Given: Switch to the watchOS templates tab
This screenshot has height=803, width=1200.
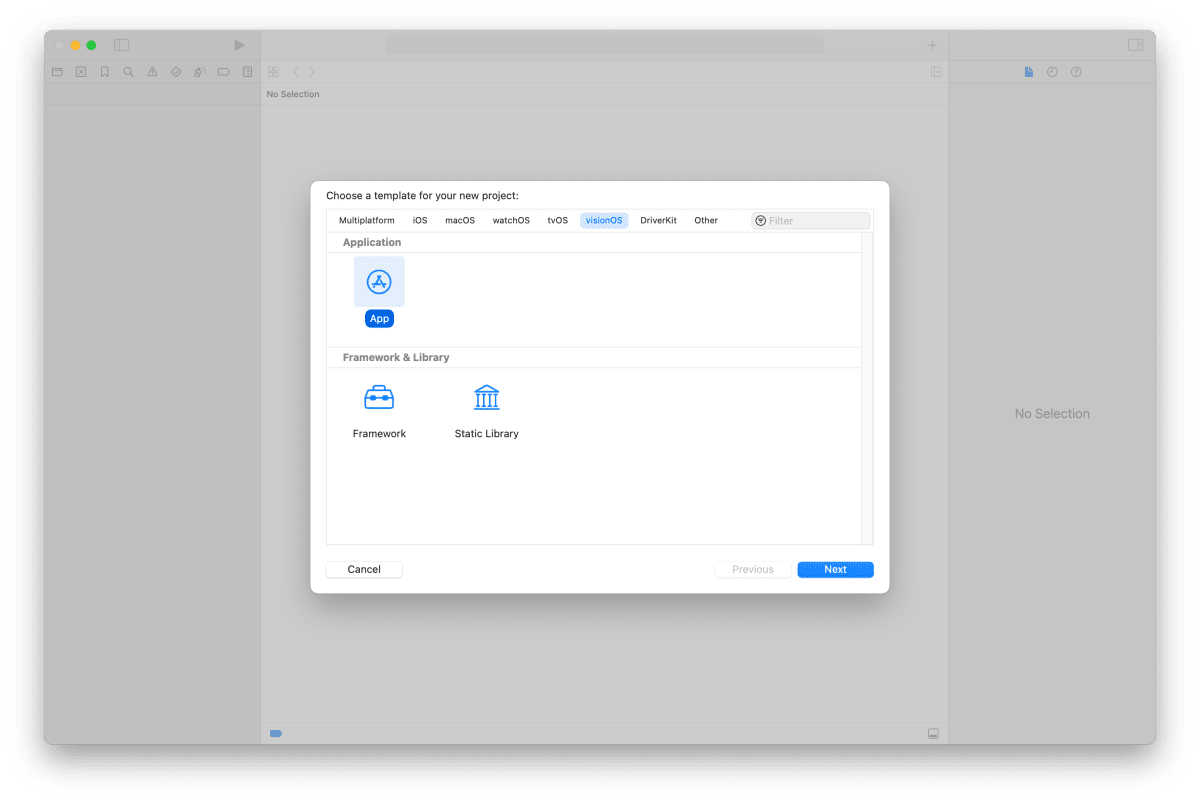Looking at the screenshot, I should 511,220.
